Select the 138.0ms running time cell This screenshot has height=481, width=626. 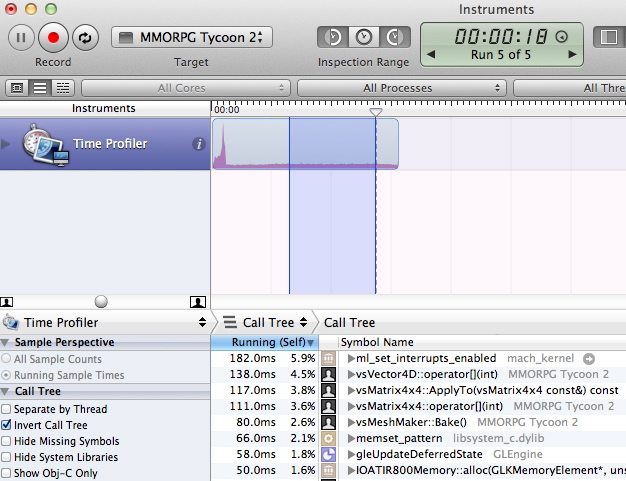252,374
